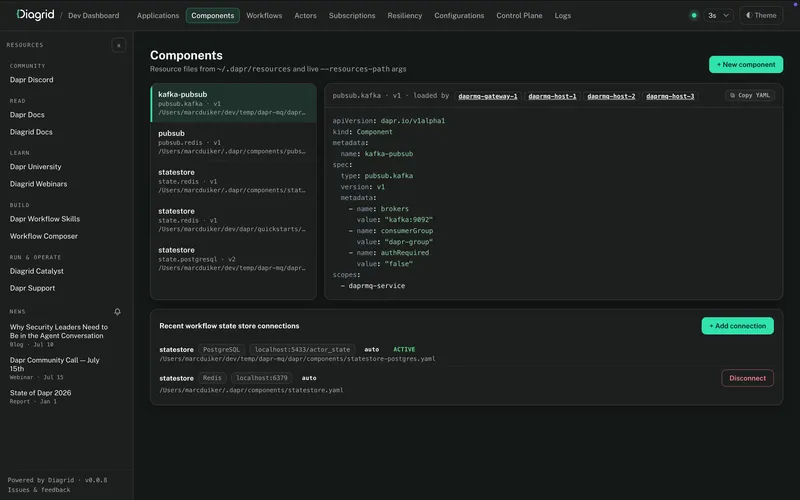800x500 pixels.
Task: Click the localhost:6379 tag
Action: [x=261, y=378]
